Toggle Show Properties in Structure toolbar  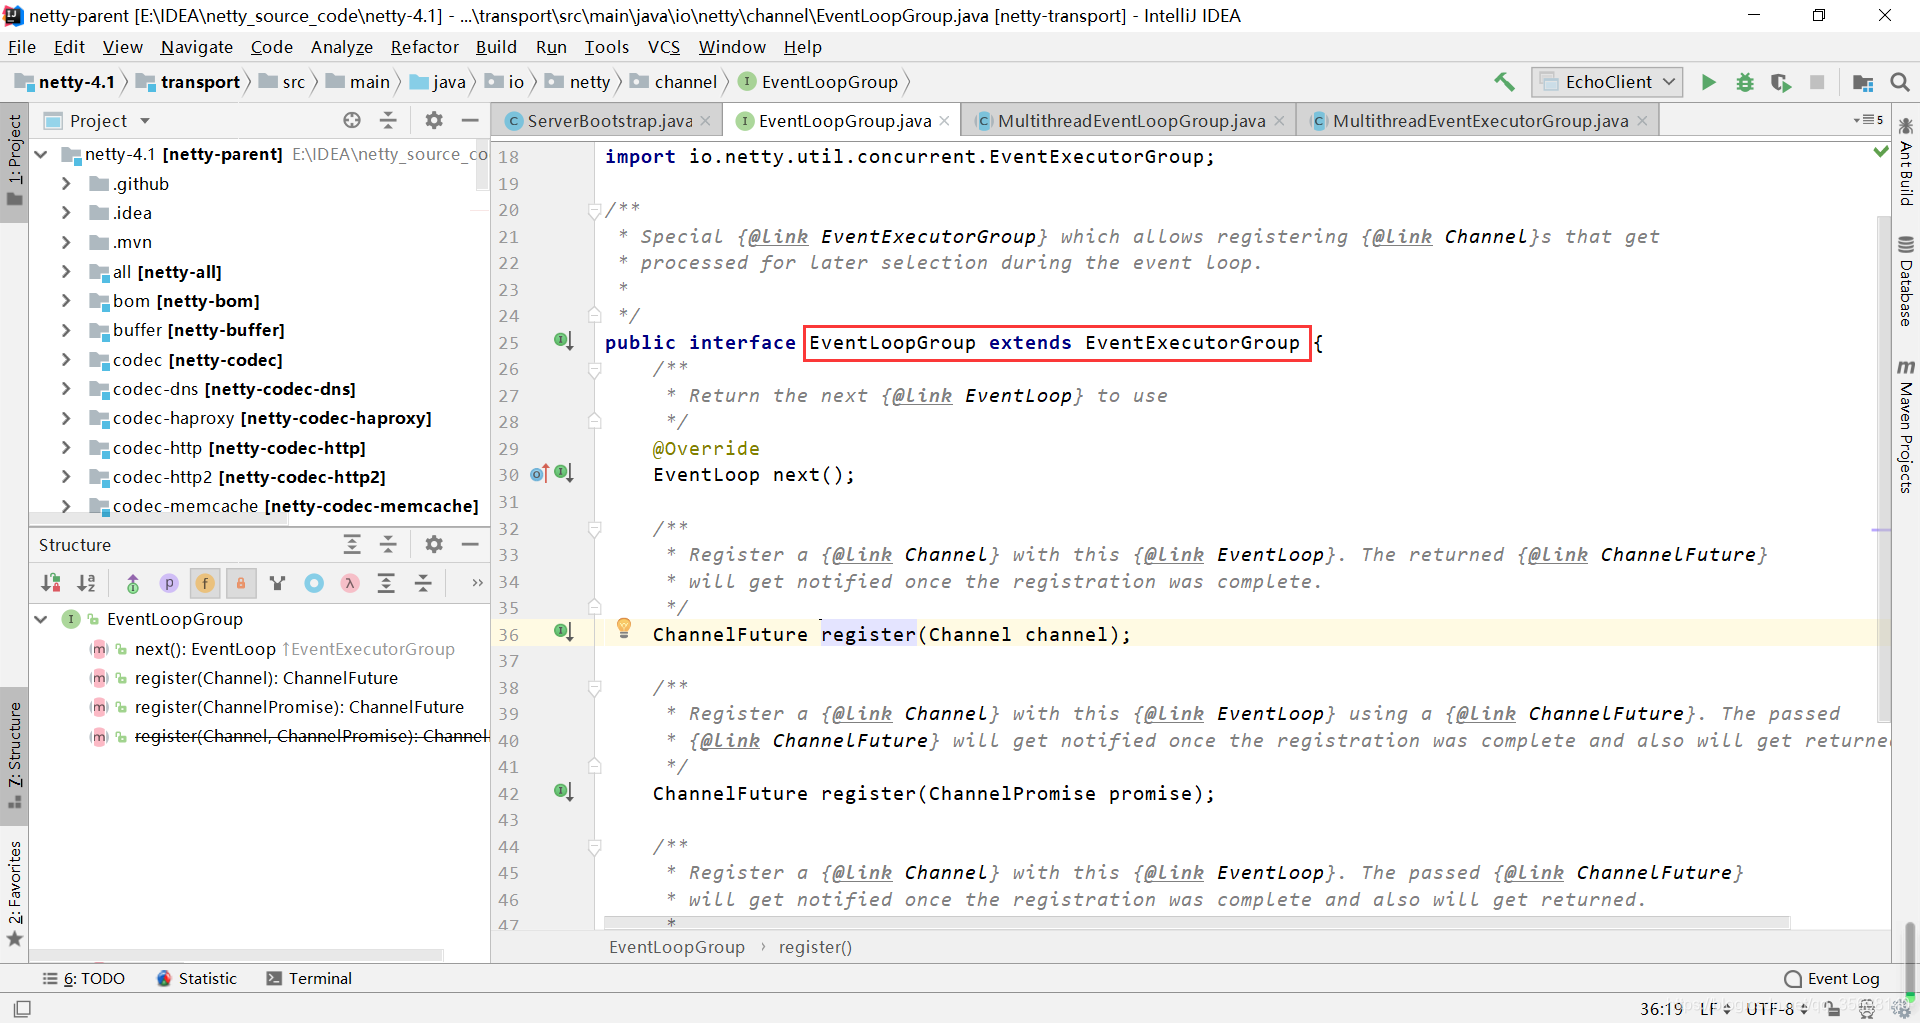[169, 583]
